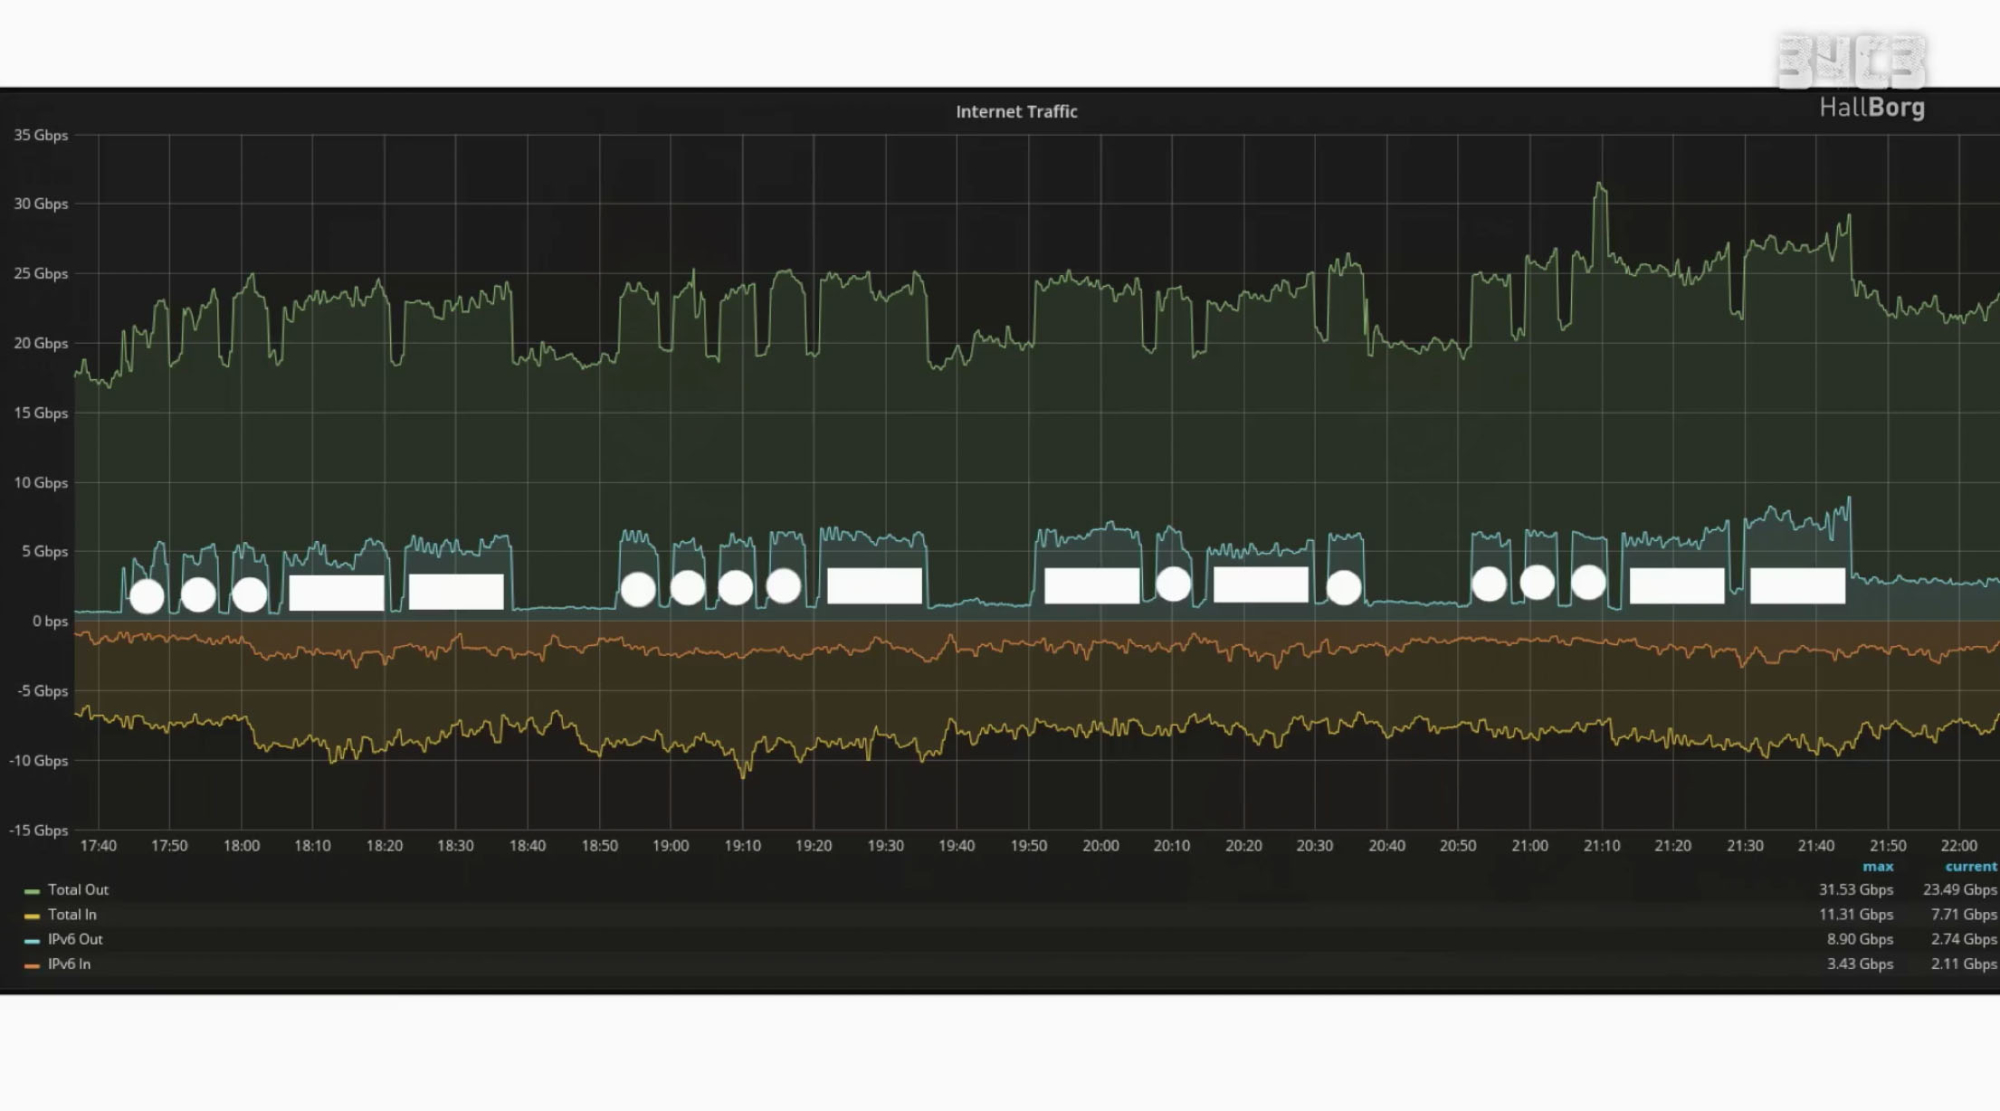Click the green Total Out color swatch
Screen dimensions: 2000x1111
click(x=32, y=891)
